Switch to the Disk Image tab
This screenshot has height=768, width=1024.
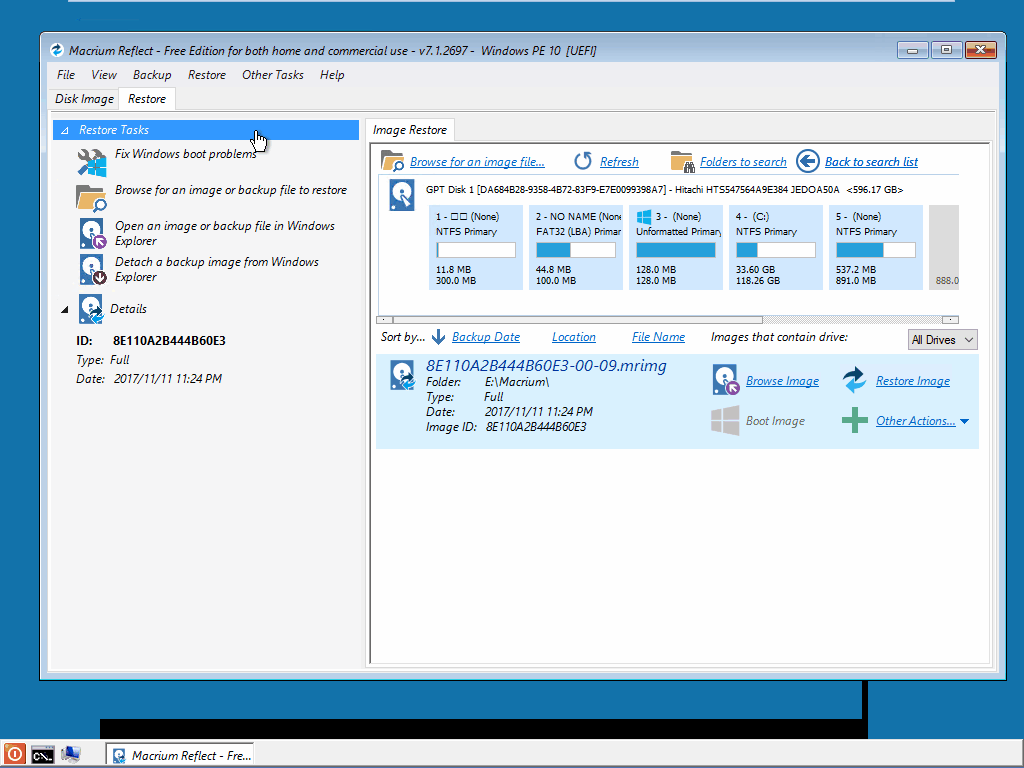(84, 99)
